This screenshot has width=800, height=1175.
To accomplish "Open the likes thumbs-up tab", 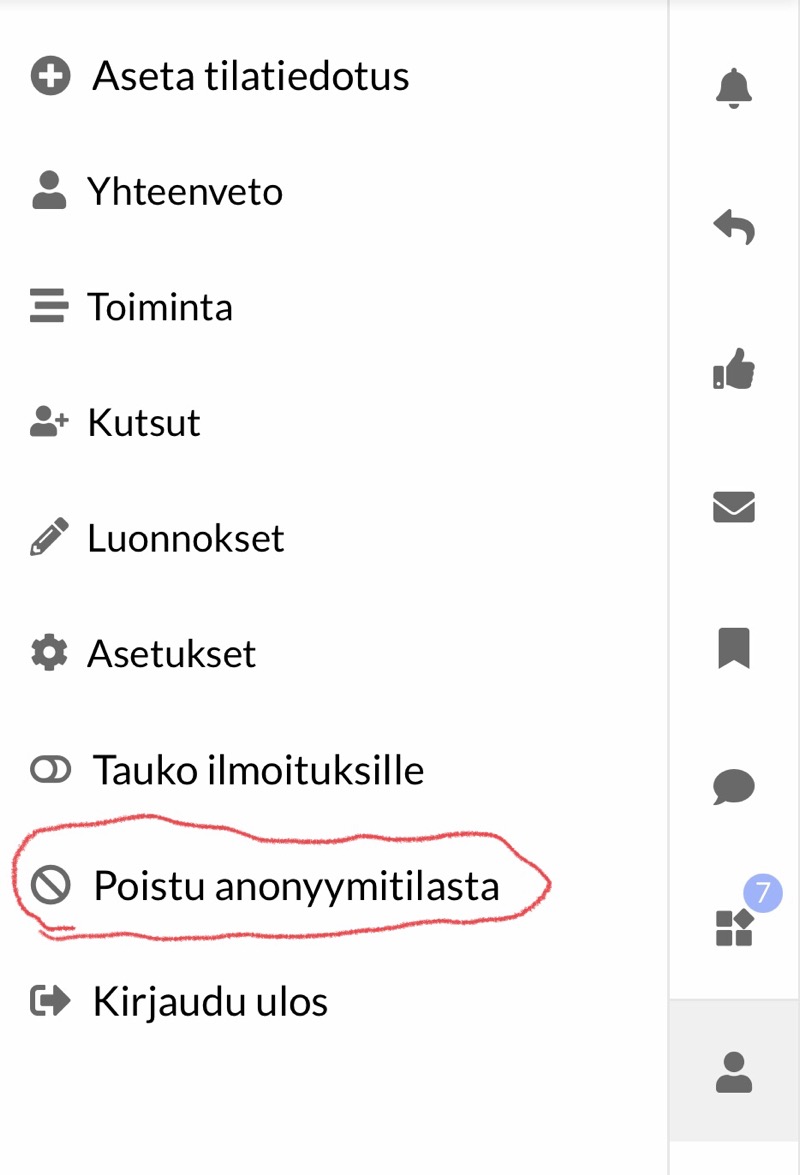I will pyautogui.click(x=734, y=369).
